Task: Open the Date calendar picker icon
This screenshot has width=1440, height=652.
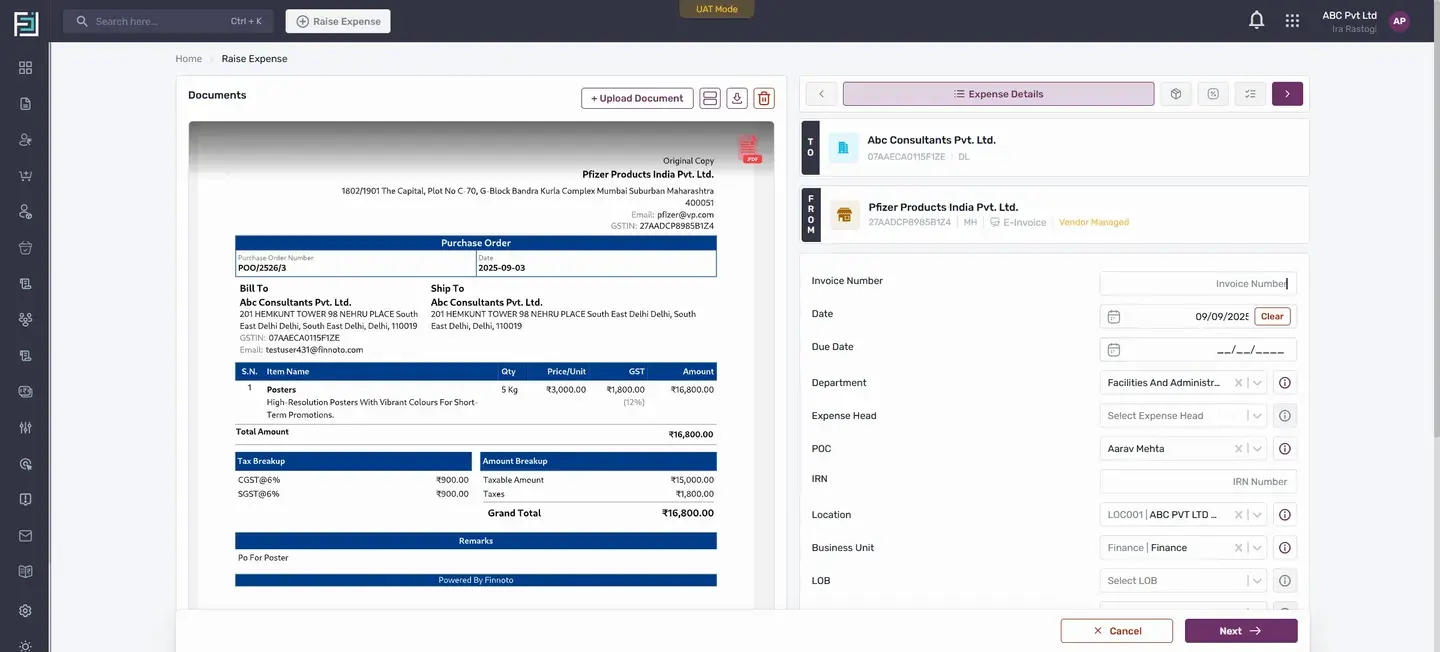Action: (1114, 317)
